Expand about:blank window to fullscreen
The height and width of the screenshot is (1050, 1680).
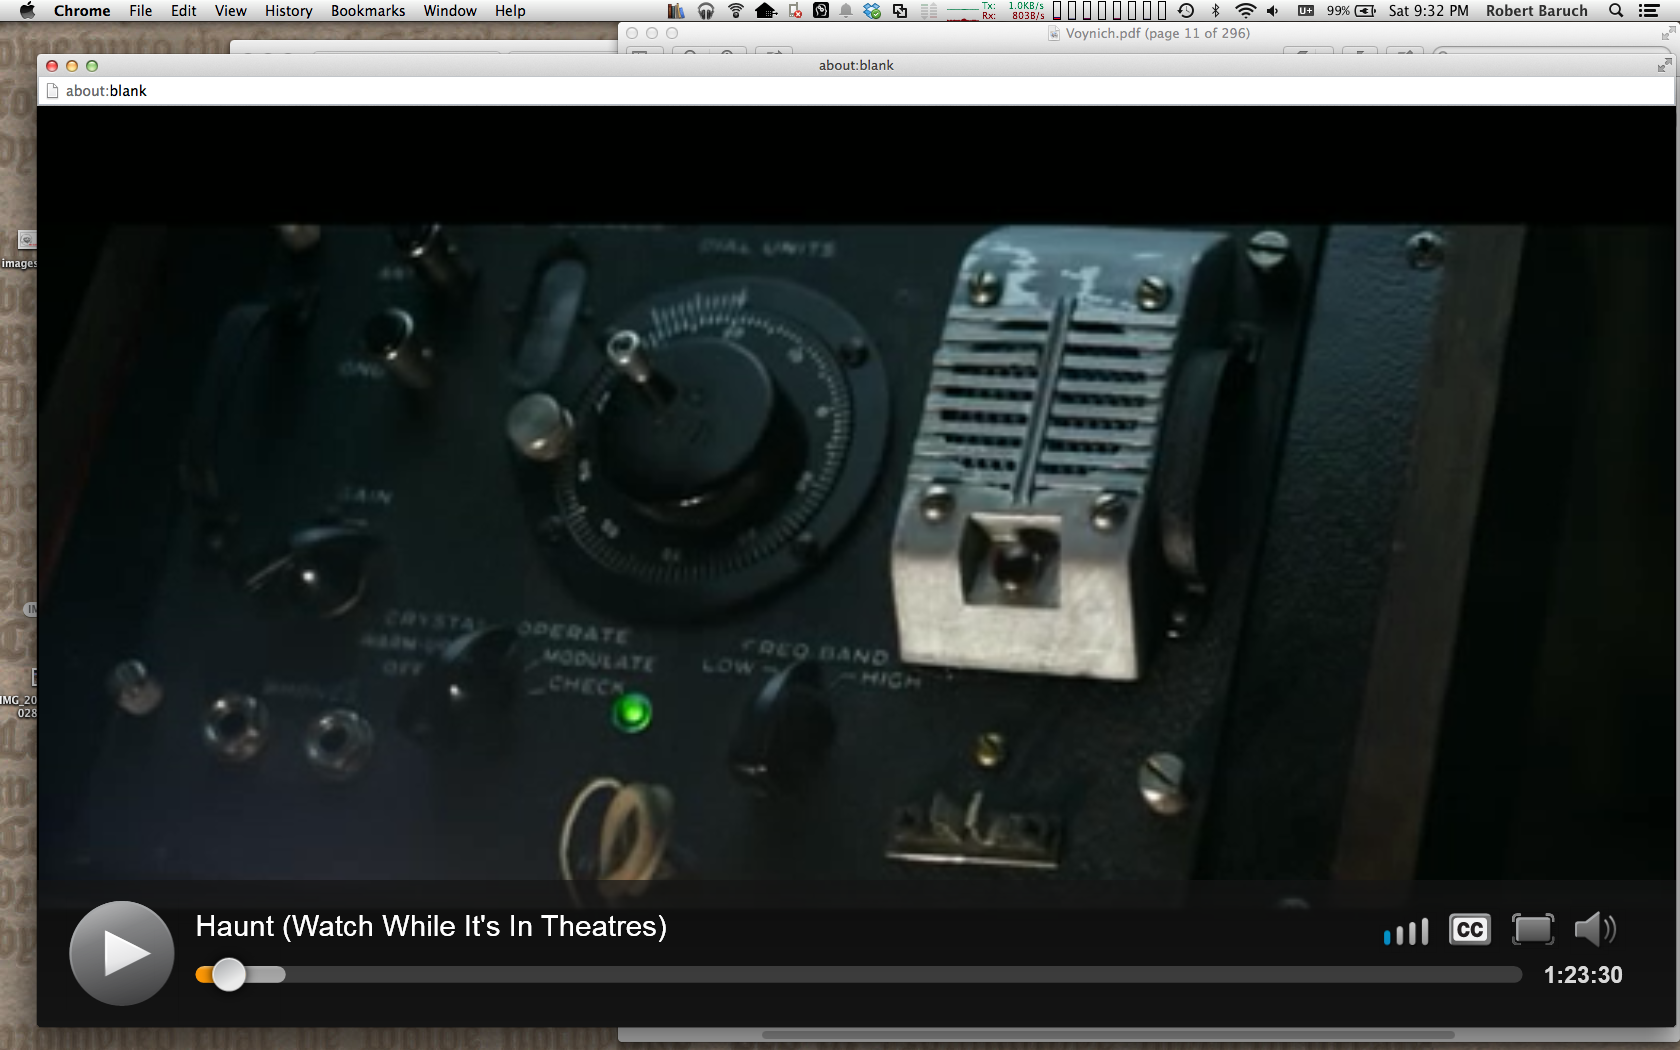click(1664, 65)
